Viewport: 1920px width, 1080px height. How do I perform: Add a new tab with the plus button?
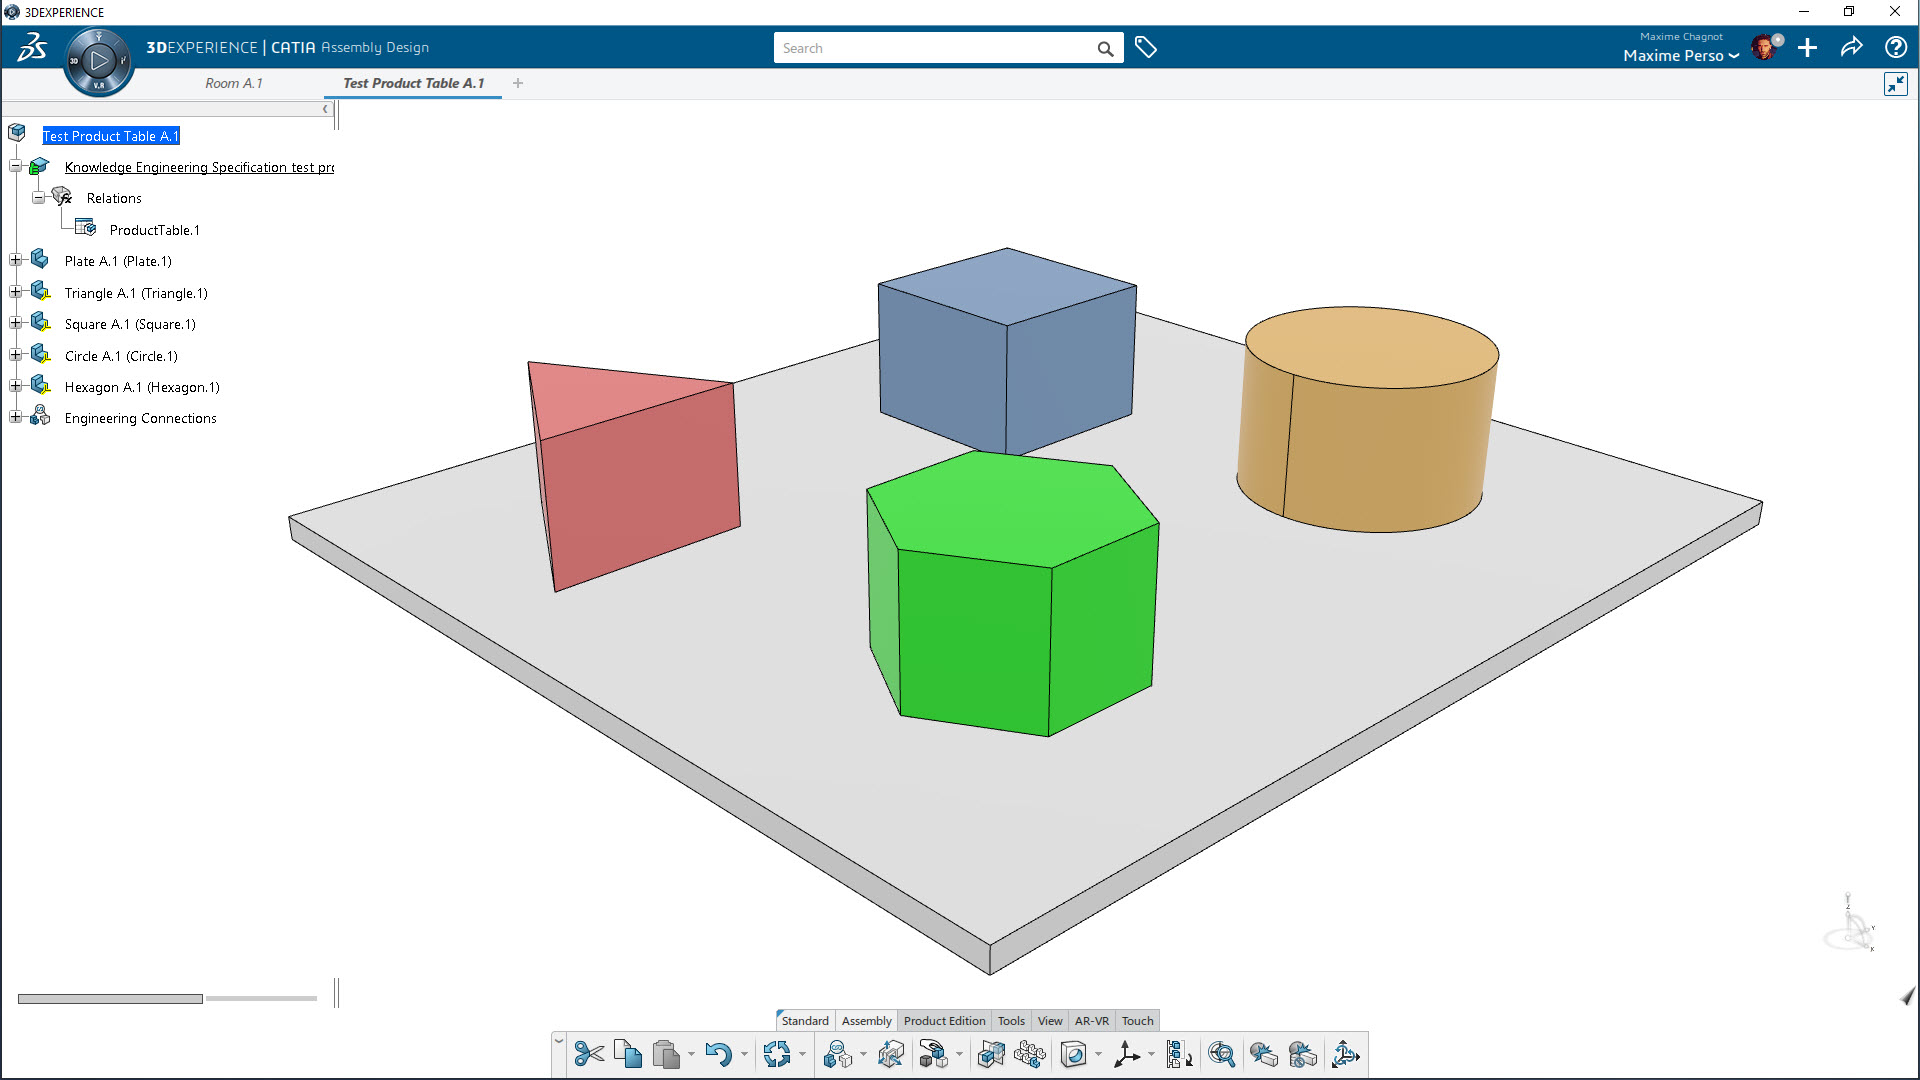point(518,83)
